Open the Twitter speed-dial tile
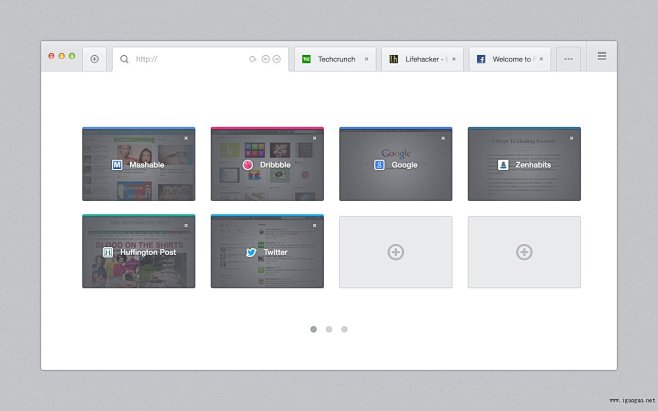This screenshot has width=658, height=411. click(x=267, y=251)
